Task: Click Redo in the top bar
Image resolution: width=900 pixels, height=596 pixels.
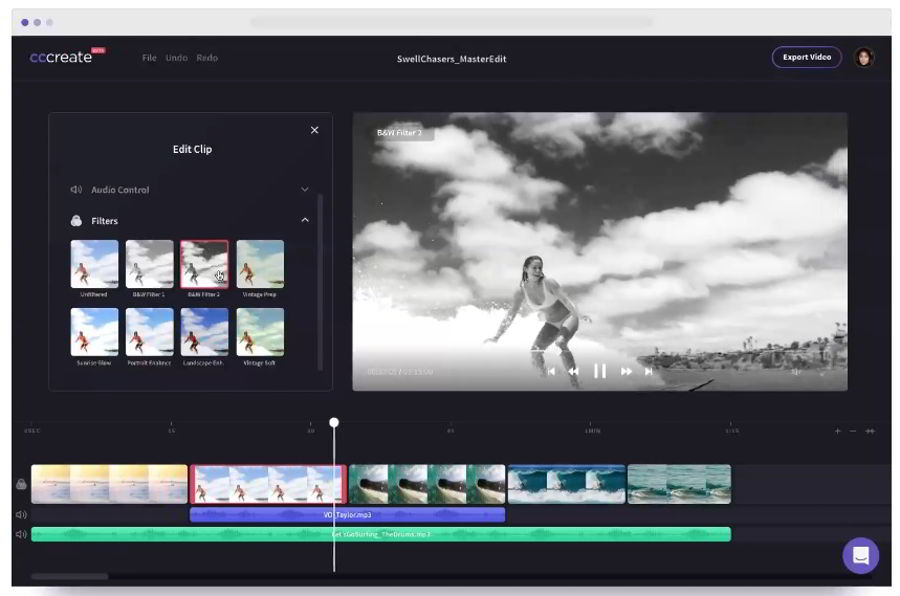Action: pyautogui.click(x=207, y=58)
